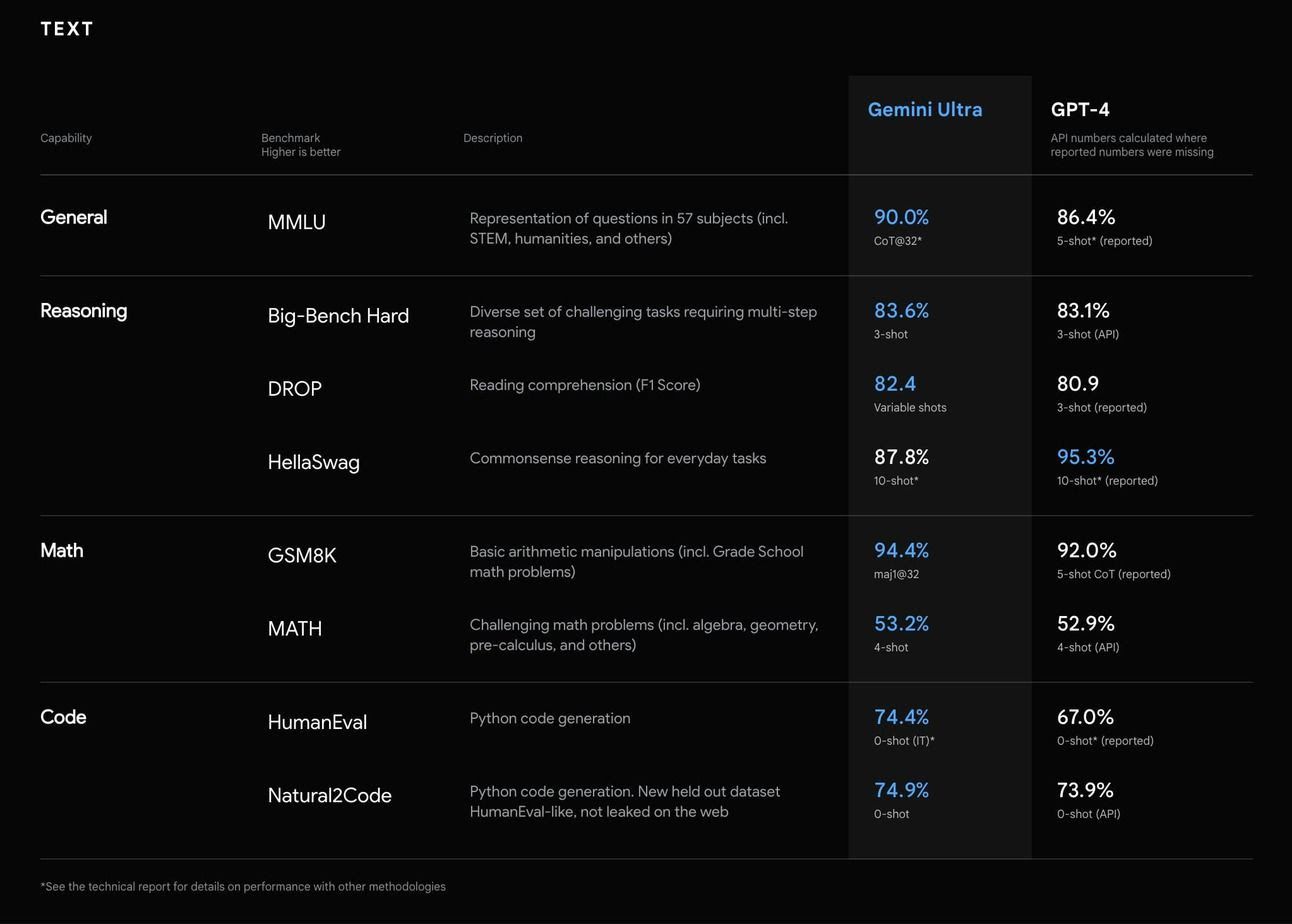
Task: Click GPT-4's 67.0% HumanEval score
Action: point(1085,717)
